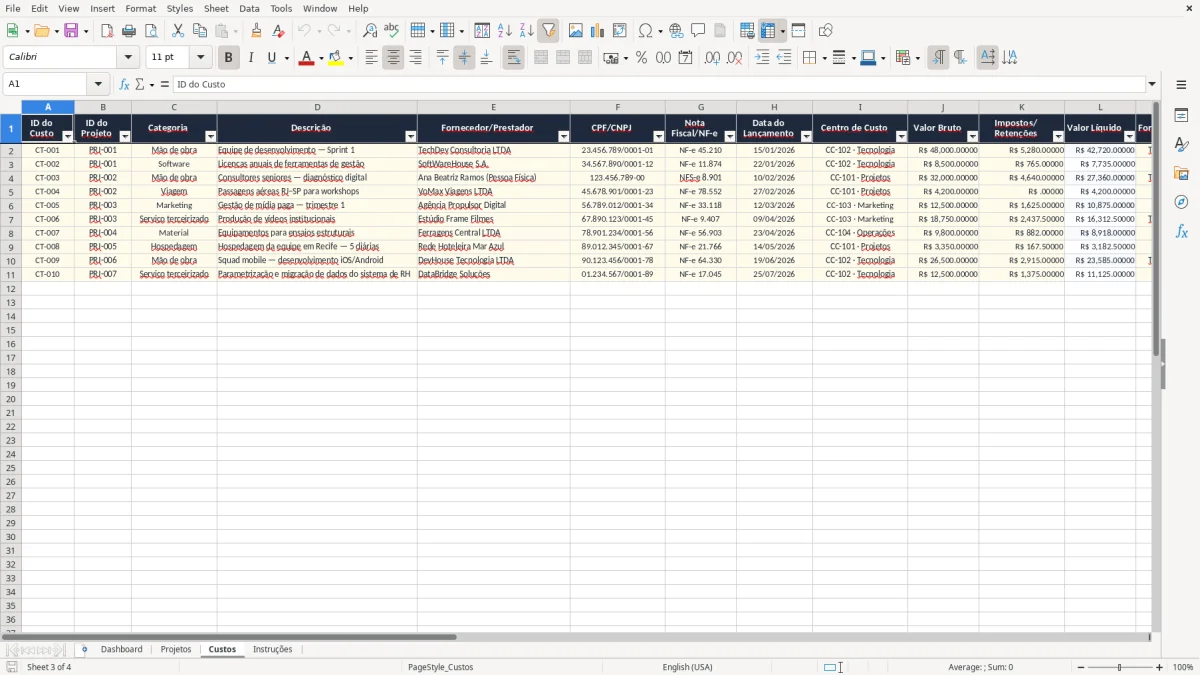
Task: Toggle Italic formatting
Action: click(251, 58)
